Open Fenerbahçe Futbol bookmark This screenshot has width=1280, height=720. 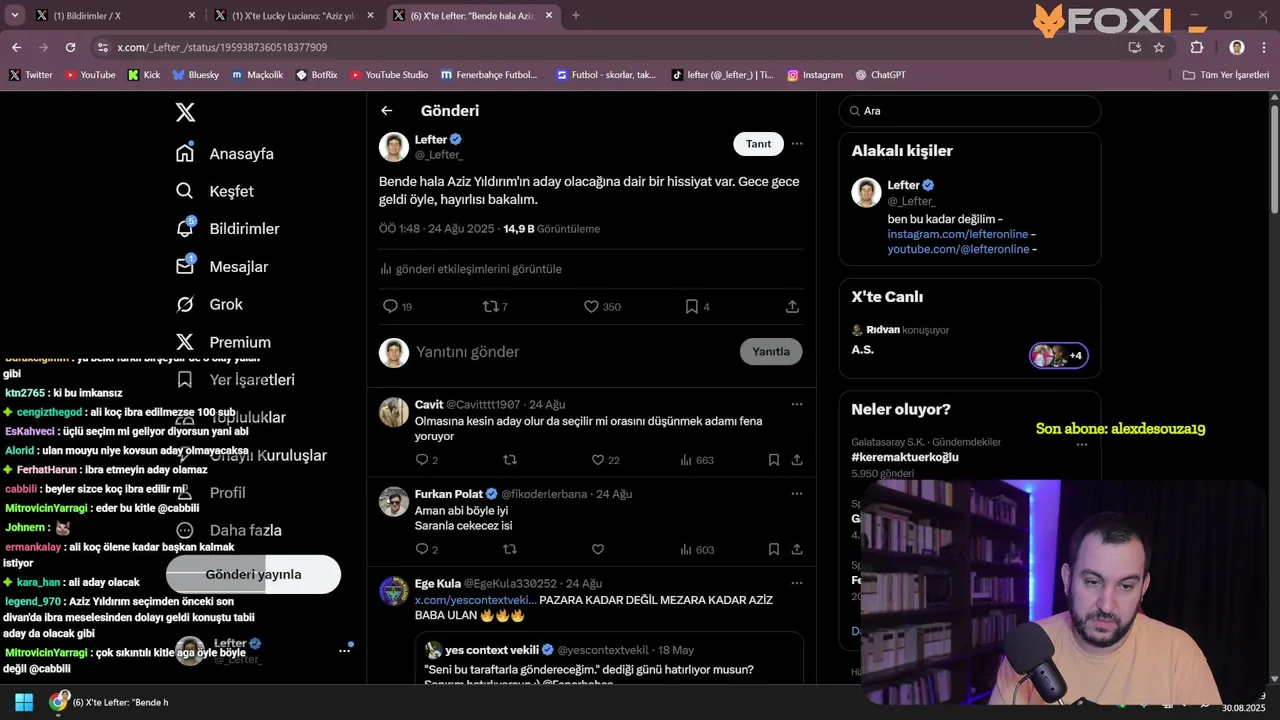pos(488,75)
